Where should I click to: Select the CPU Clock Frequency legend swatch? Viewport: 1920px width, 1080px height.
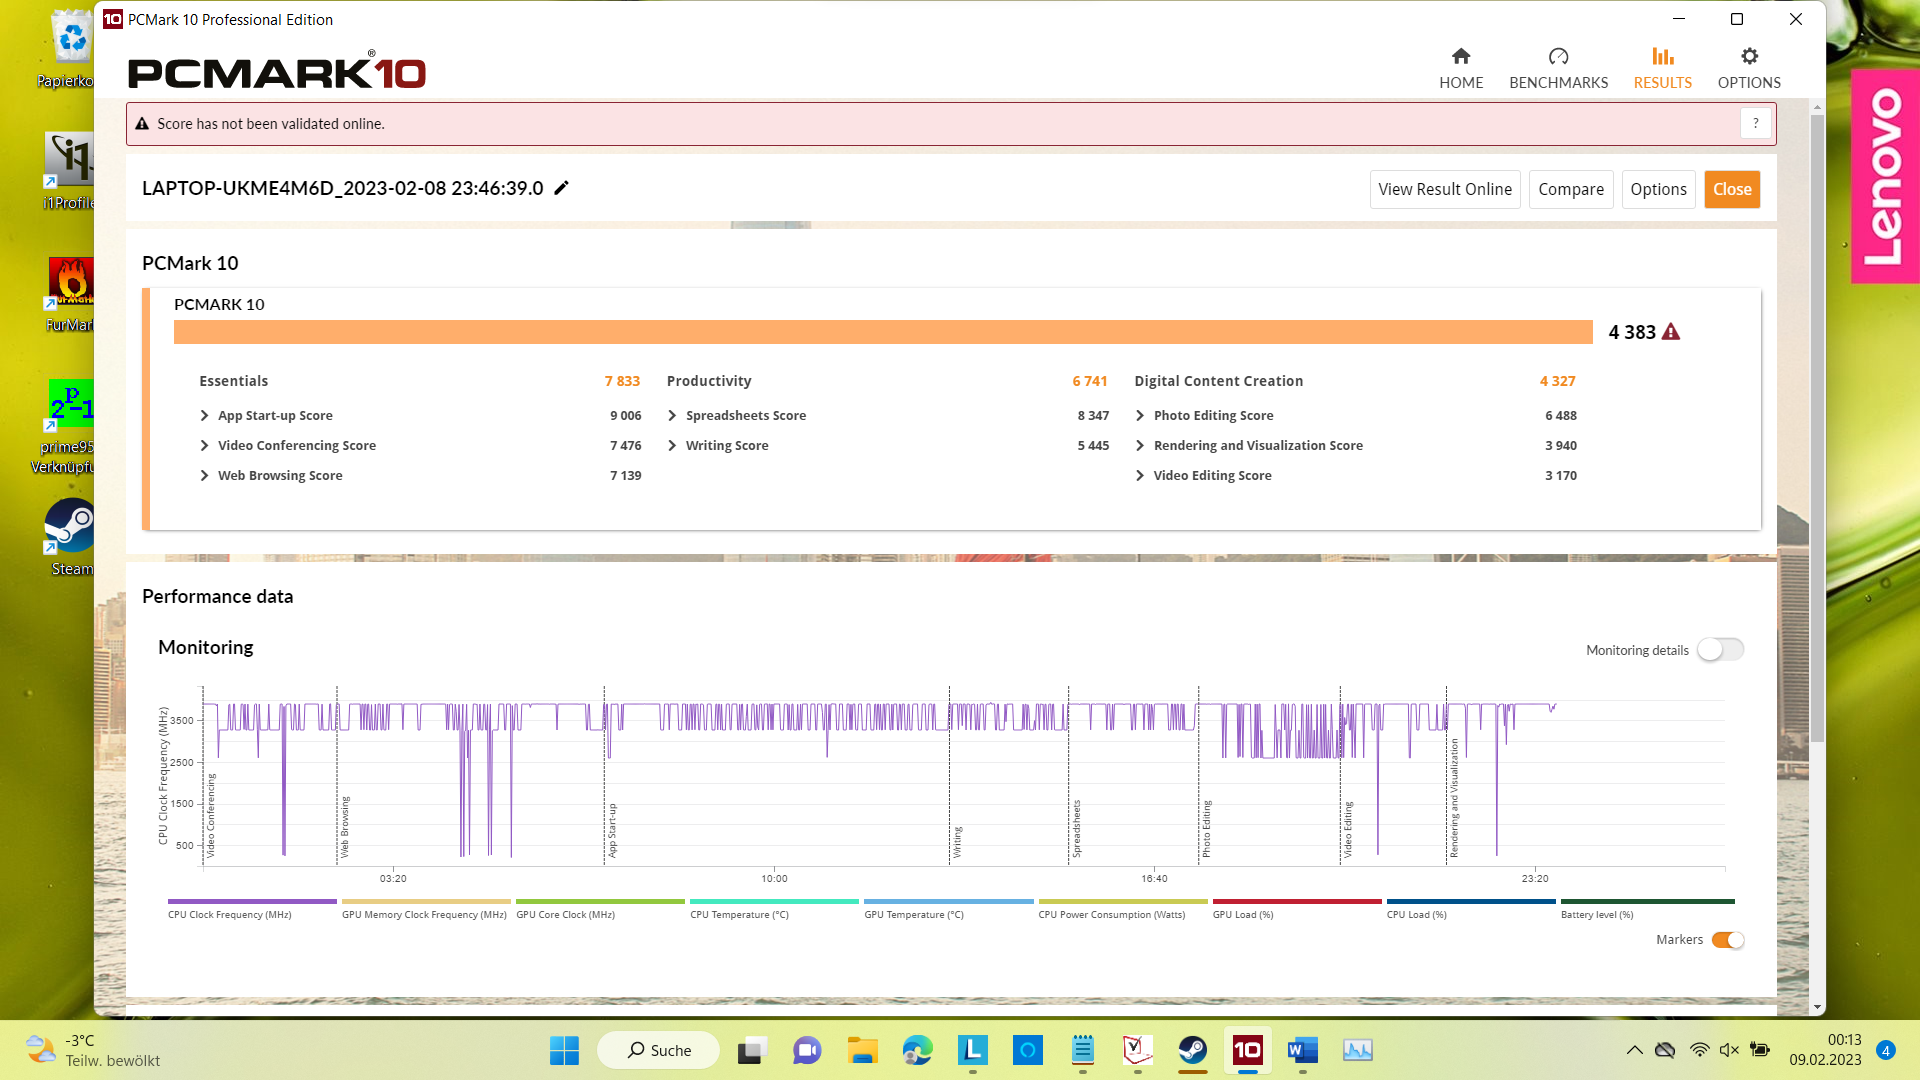pos(252,902)
